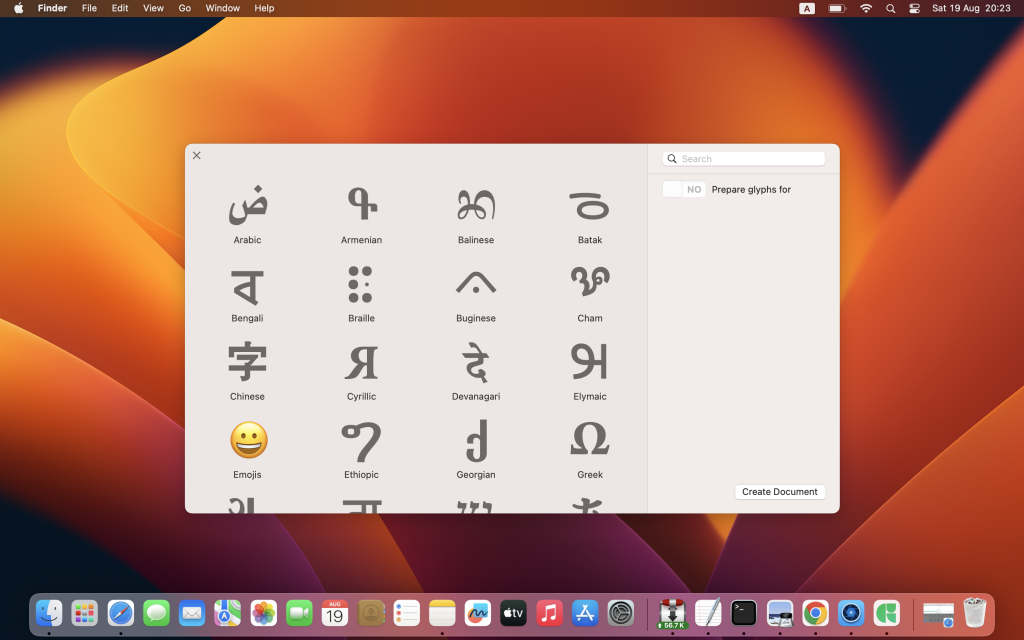Launch Safari from the Dock
The height and width of the screenshot is (640, 1024).
coord(121,613)
